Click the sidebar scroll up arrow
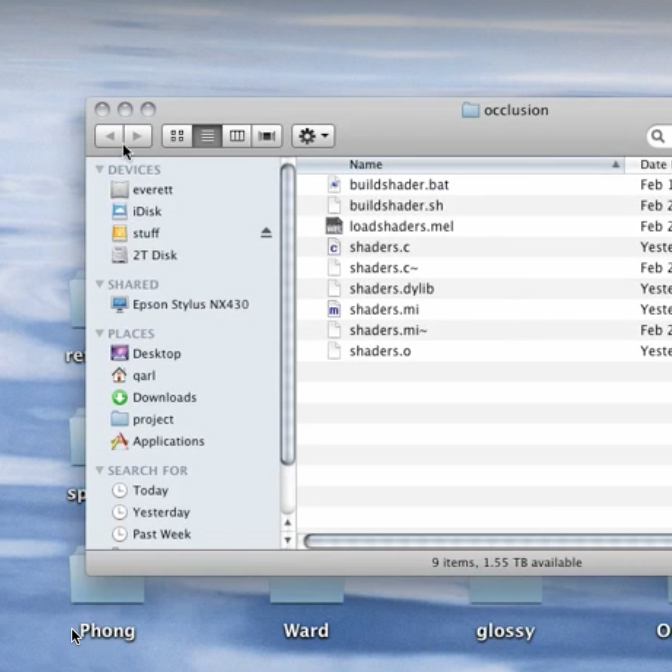Screen dimensions: 672x672 click(288, 522)
